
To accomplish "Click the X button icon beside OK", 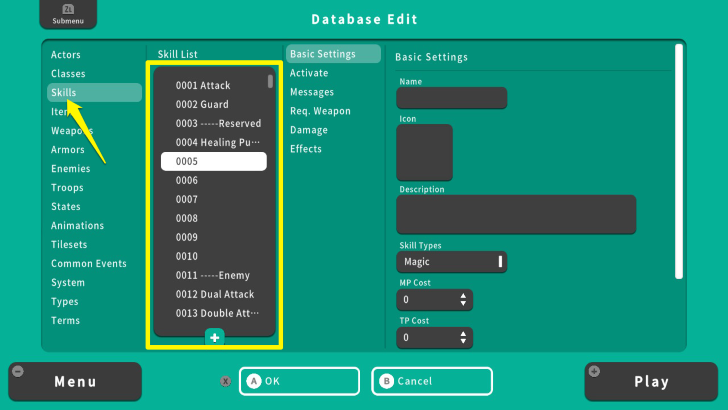I will click(226, 382).
